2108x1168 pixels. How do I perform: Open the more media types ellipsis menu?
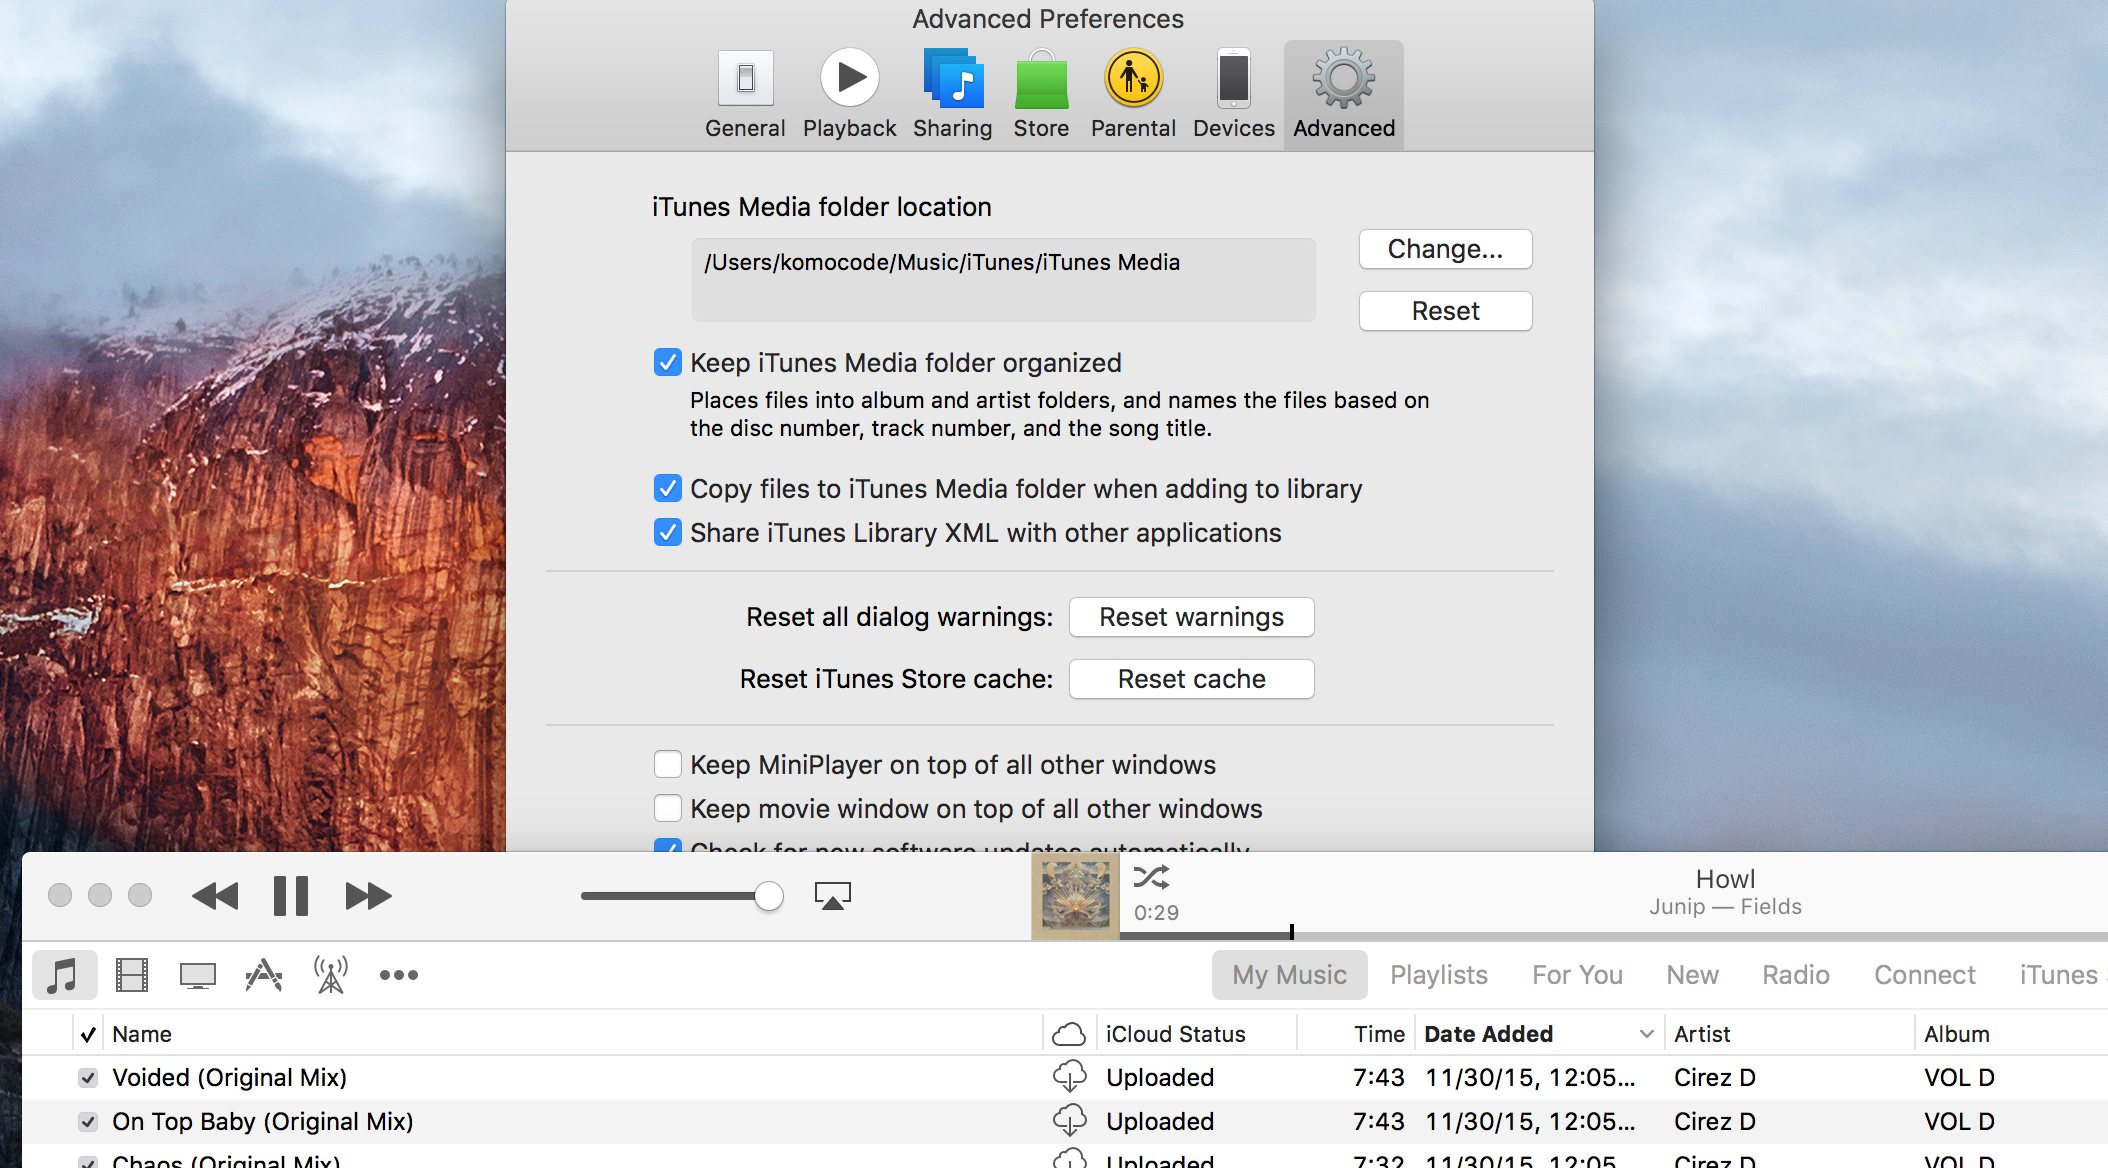(x=399, y=975)
